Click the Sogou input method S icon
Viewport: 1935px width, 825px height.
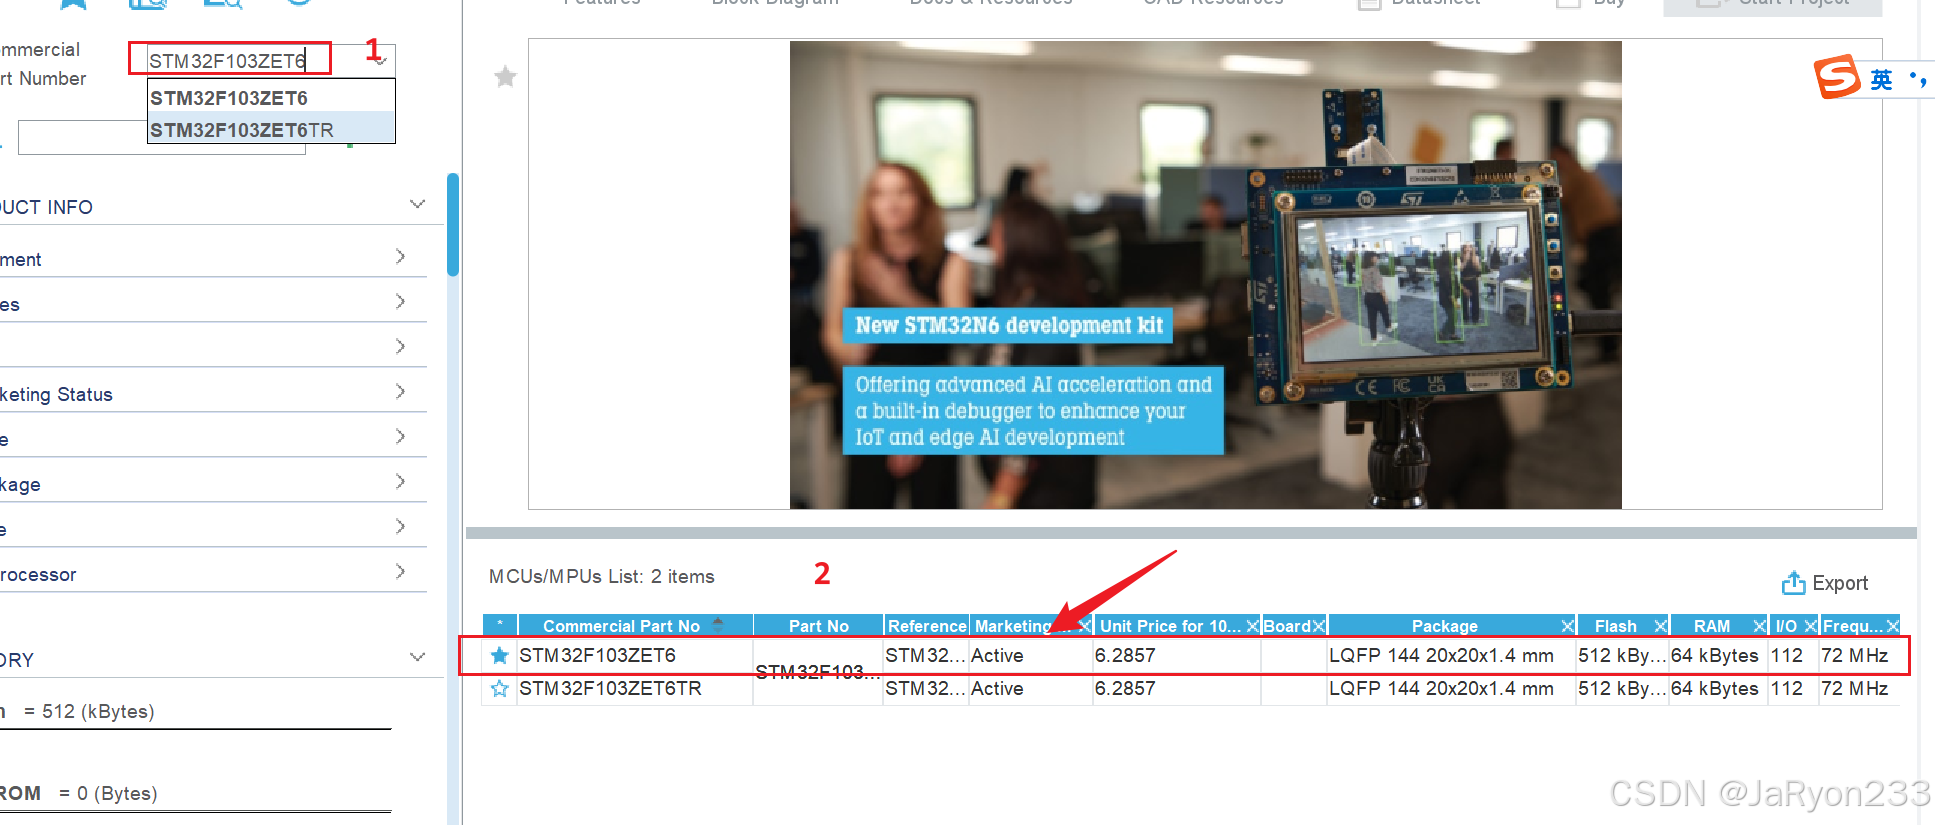[x=1838, y=77]
